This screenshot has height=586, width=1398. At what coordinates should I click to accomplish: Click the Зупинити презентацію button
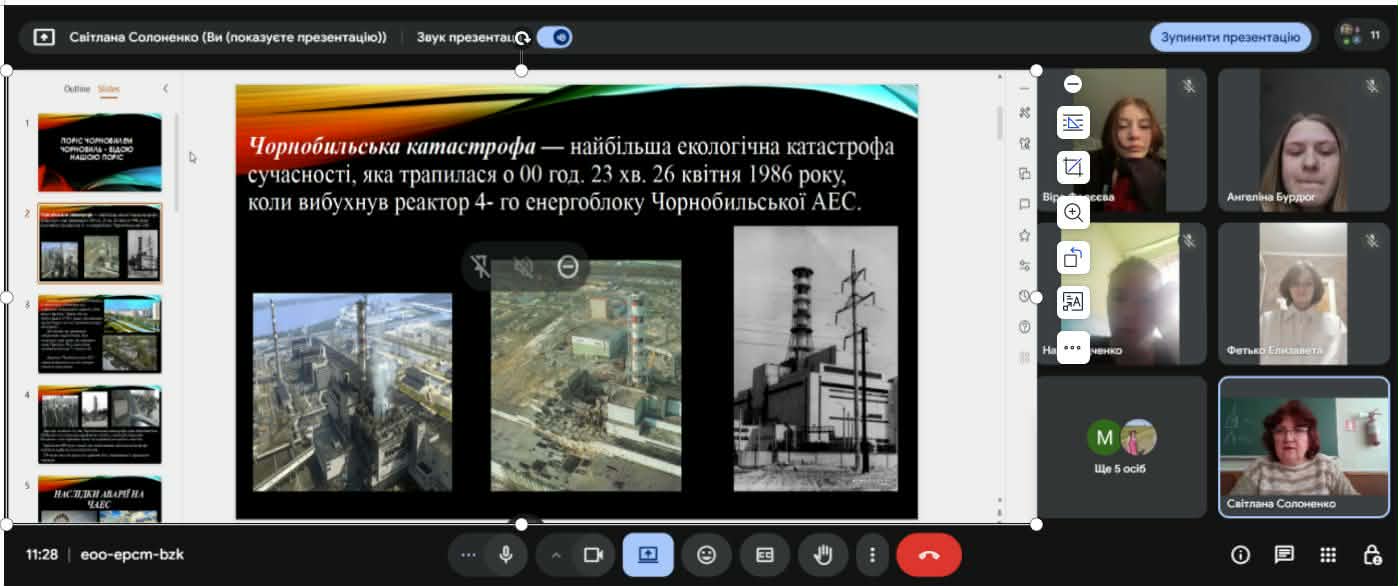[1230, 37]
